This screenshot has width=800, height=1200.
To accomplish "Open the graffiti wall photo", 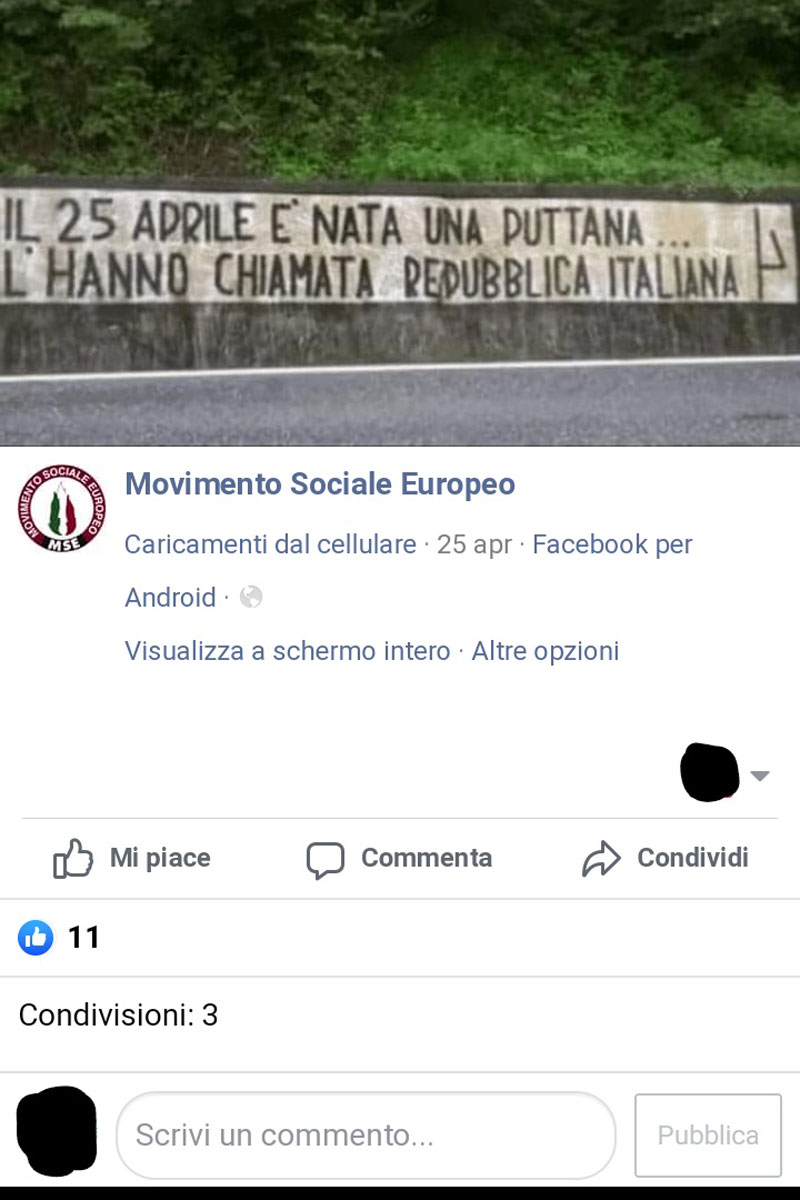I will point(400,222).
